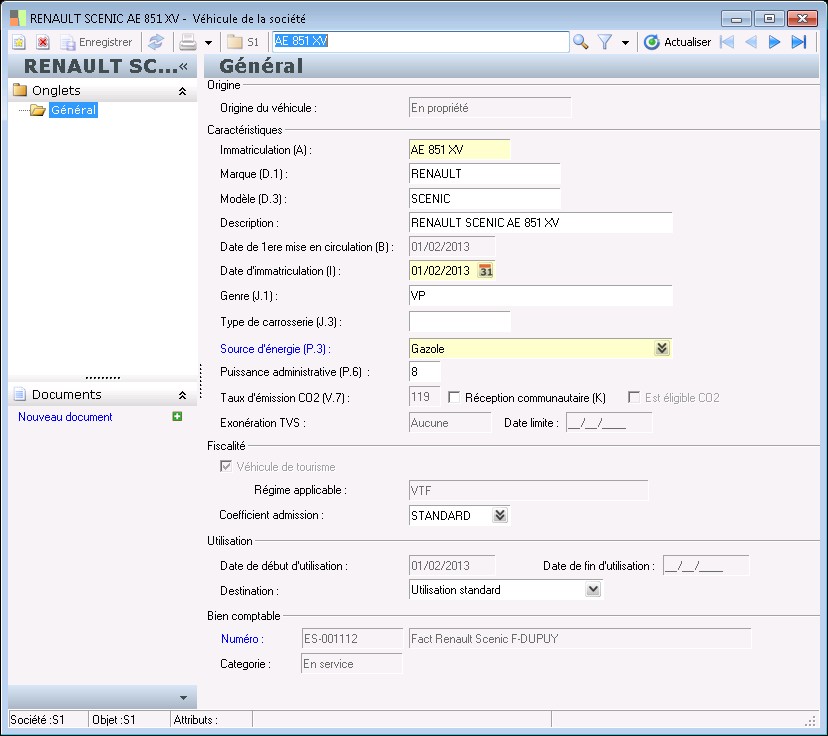Maximize the window
Image resolution: width=828 pixels, height=736 pixels.
point(769,18)
